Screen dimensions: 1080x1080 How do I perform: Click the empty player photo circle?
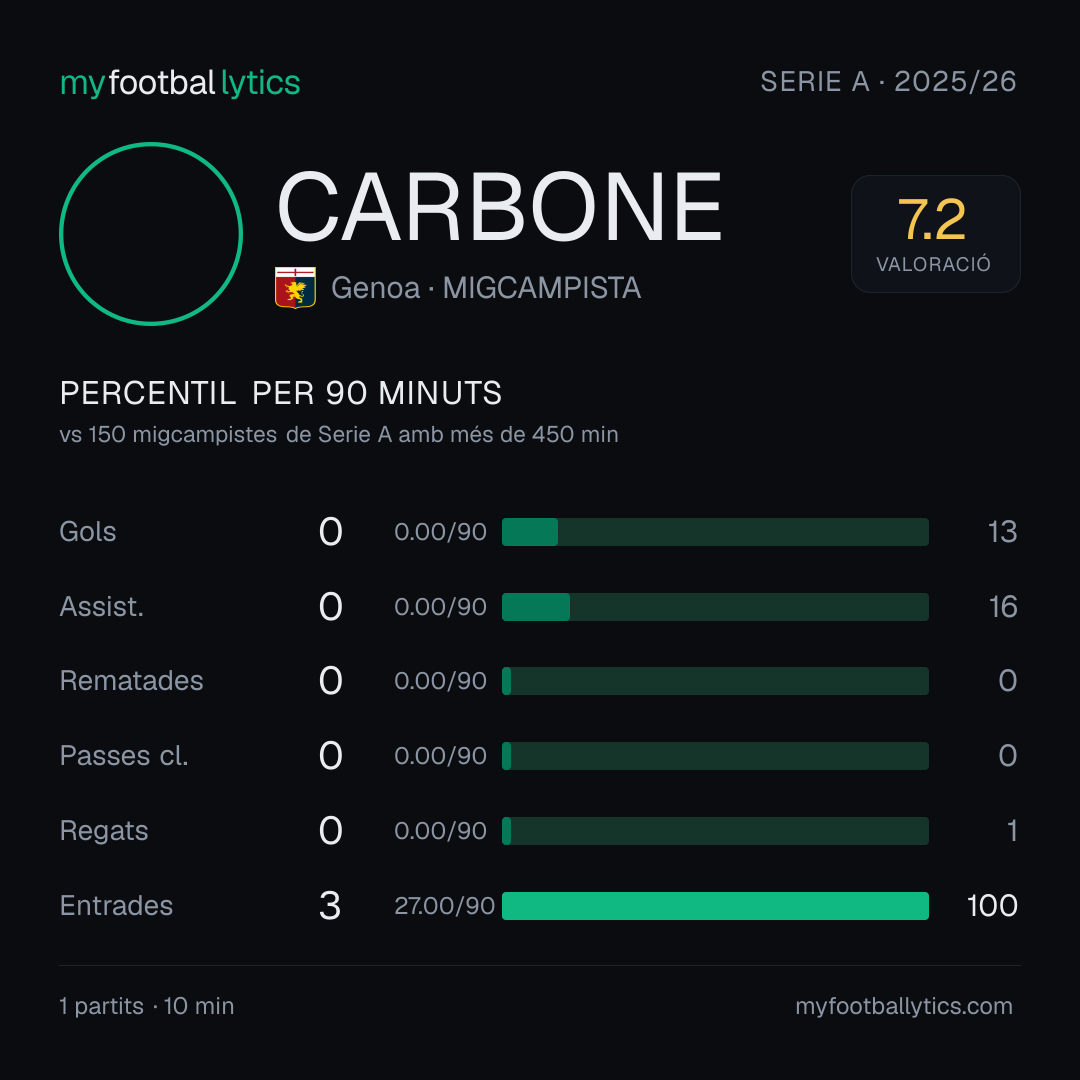coord(151,234)
